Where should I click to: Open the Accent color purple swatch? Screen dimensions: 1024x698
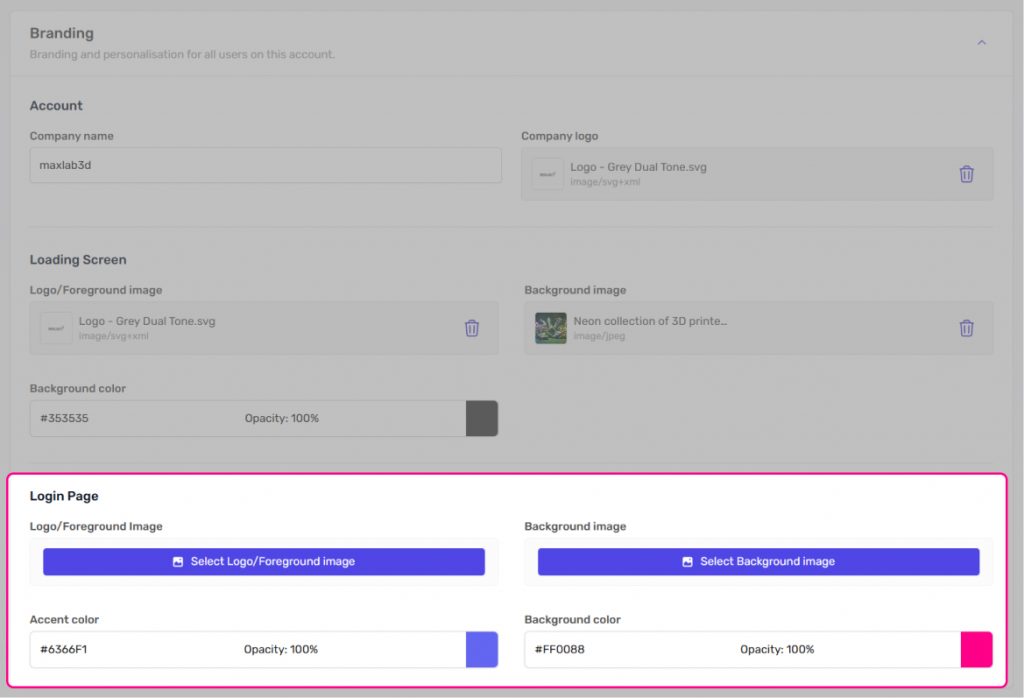click(481, 650)
